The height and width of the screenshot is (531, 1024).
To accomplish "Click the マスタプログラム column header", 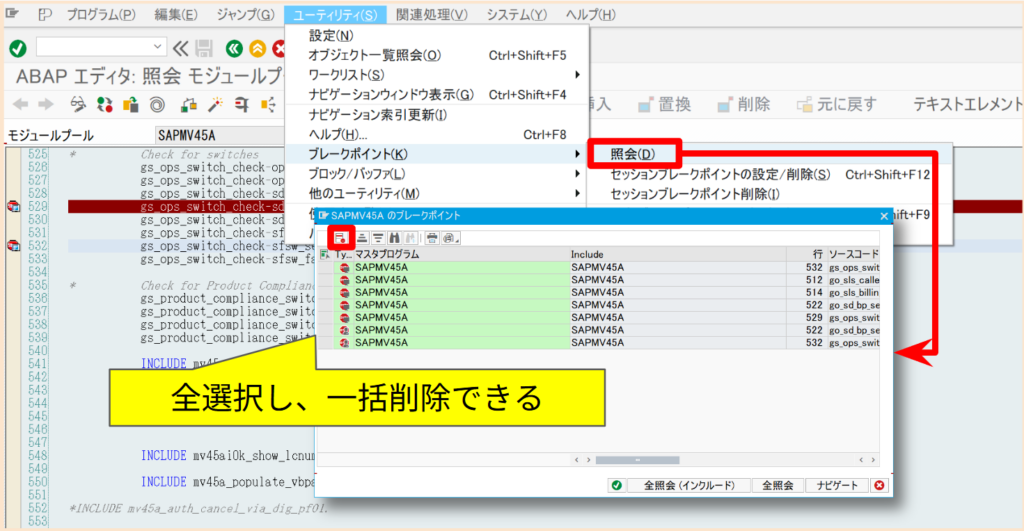I will coord(461,254).
